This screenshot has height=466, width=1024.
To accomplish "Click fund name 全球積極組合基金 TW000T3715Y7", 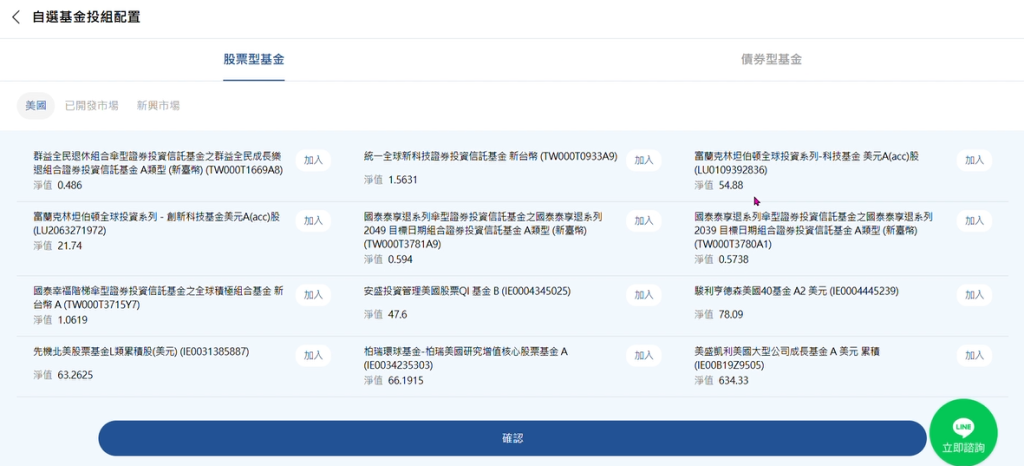I will pos(158,298).
